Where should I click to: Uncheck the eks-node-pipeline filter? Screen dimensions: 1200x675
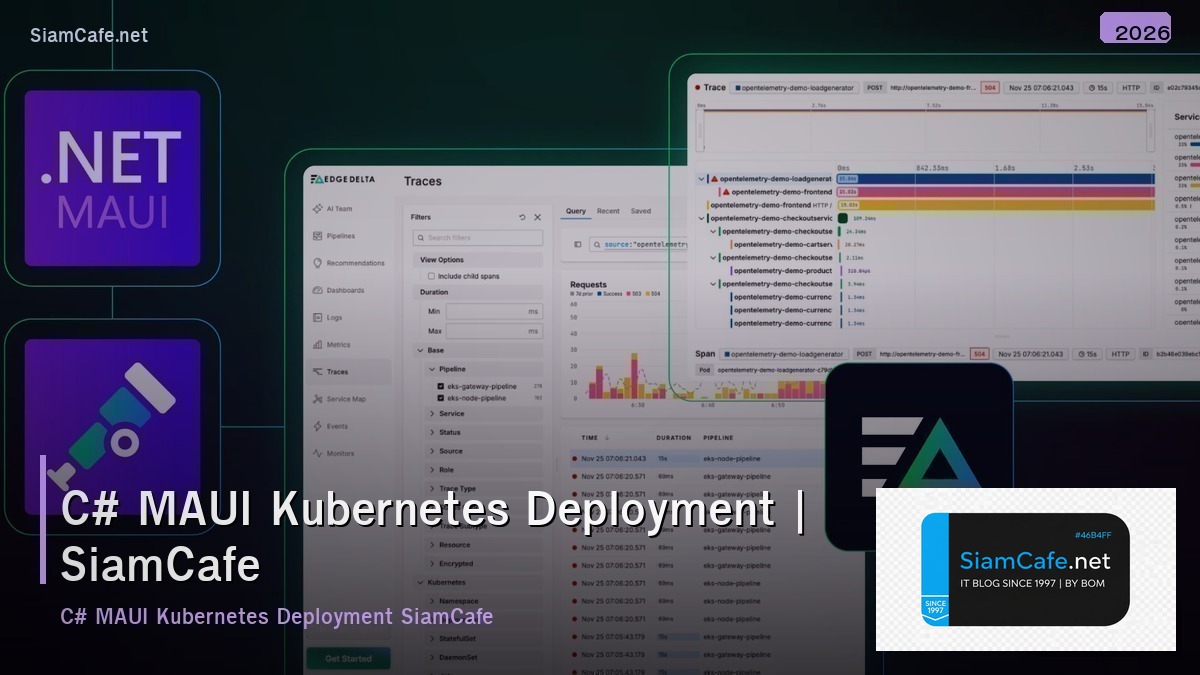click(439, 399)
